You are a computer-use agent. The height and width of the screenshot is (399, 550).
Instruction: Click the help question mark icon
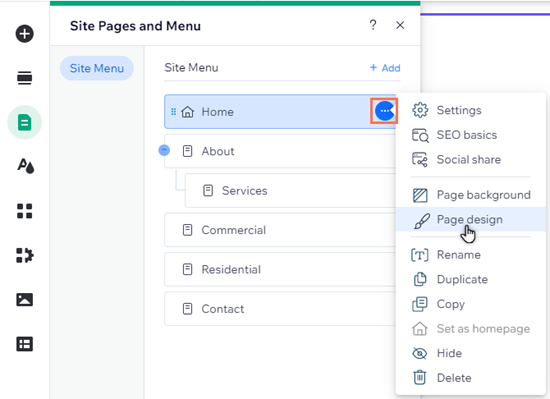[x=373, y=25]
